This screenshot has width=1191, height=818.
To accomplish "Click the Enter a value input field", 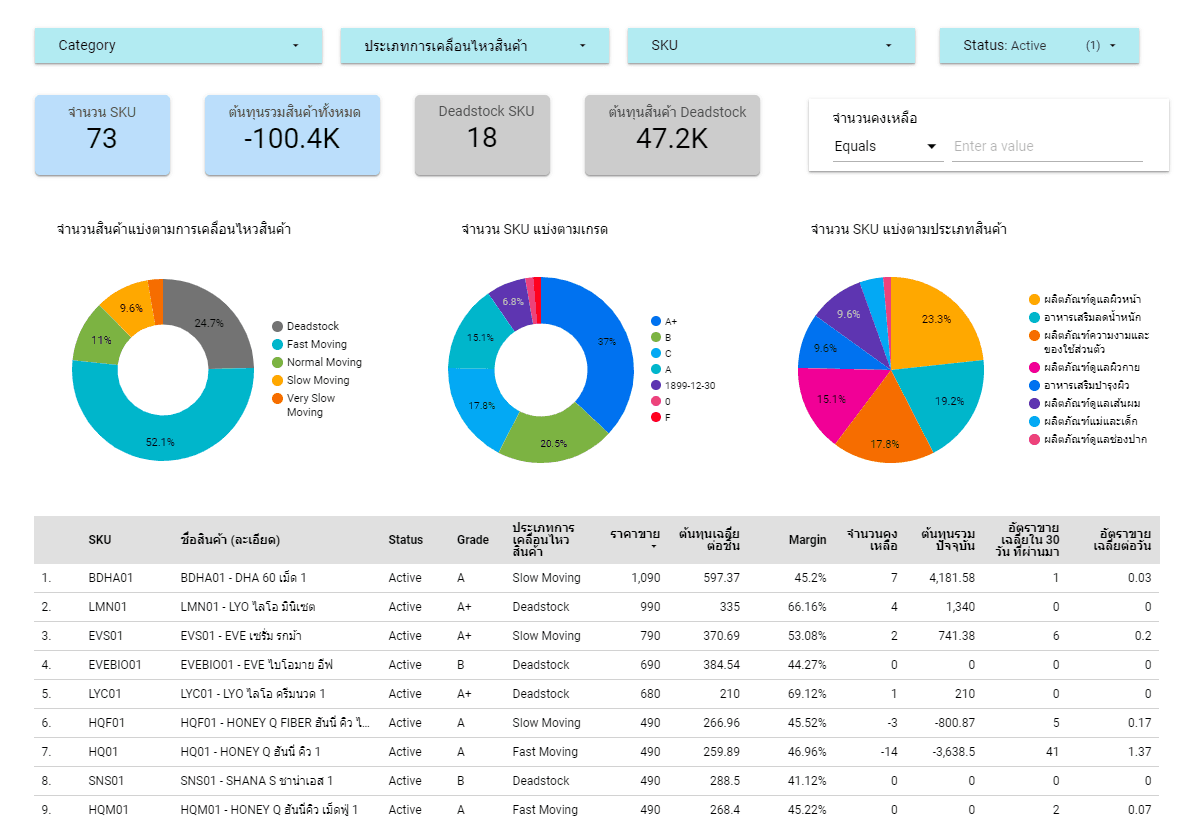I will [x=1045, y=146].
